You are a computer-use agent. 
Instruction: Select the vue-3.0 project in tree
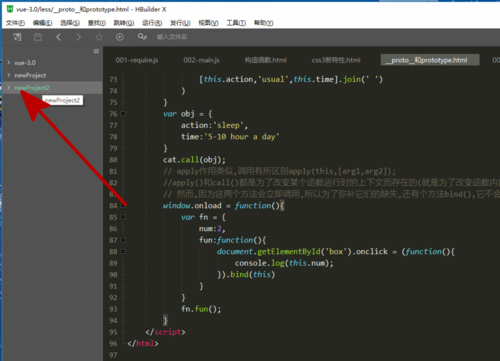[25, 63]
